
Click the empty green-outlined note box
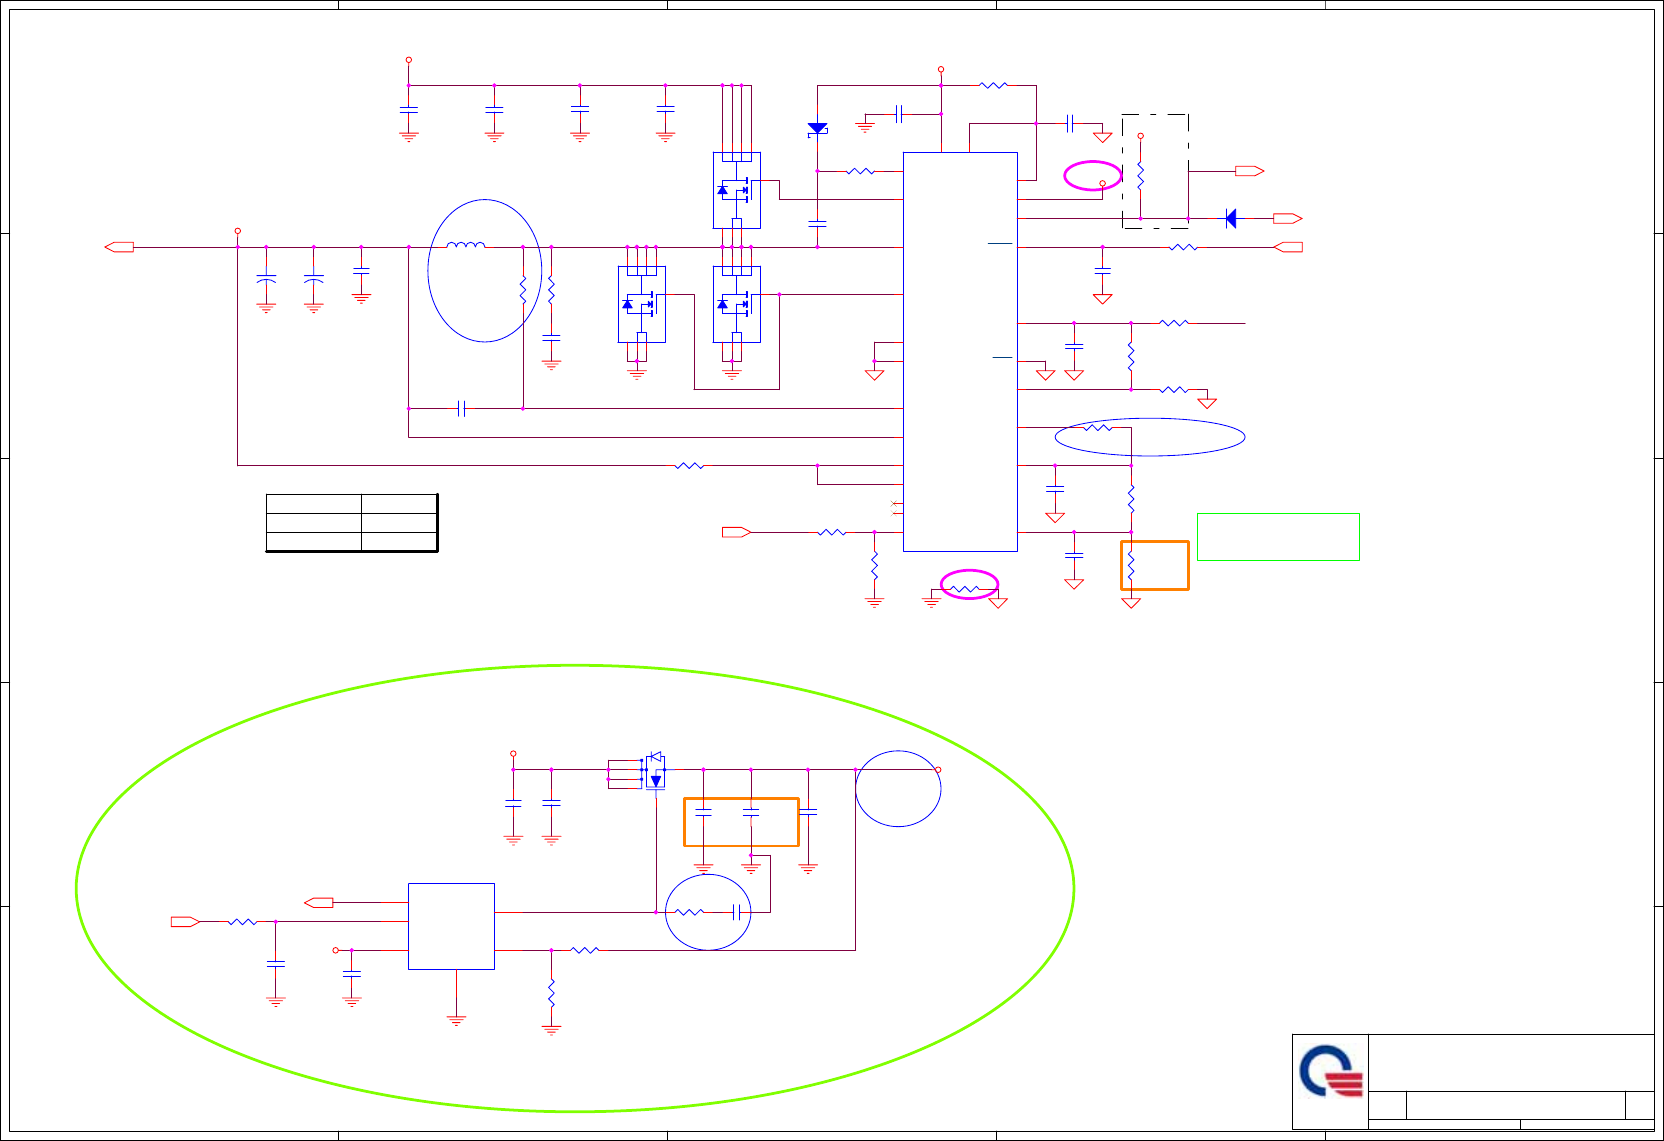tap(1278, 537)
